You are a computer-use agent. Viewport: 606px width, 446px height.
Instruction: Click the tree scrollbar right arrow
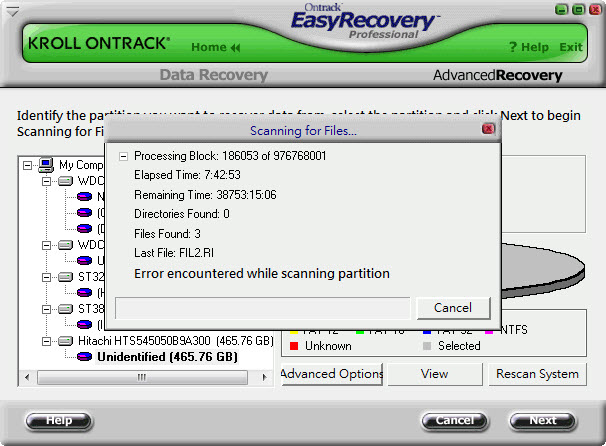click(264, 377)
